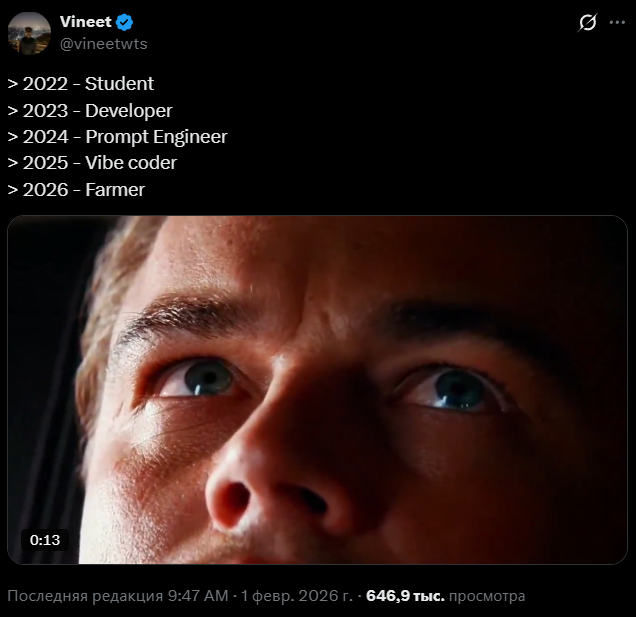Click the date "1 февр. 2026 г."
This screenshot has height=617, width=636.
(297, 596)
